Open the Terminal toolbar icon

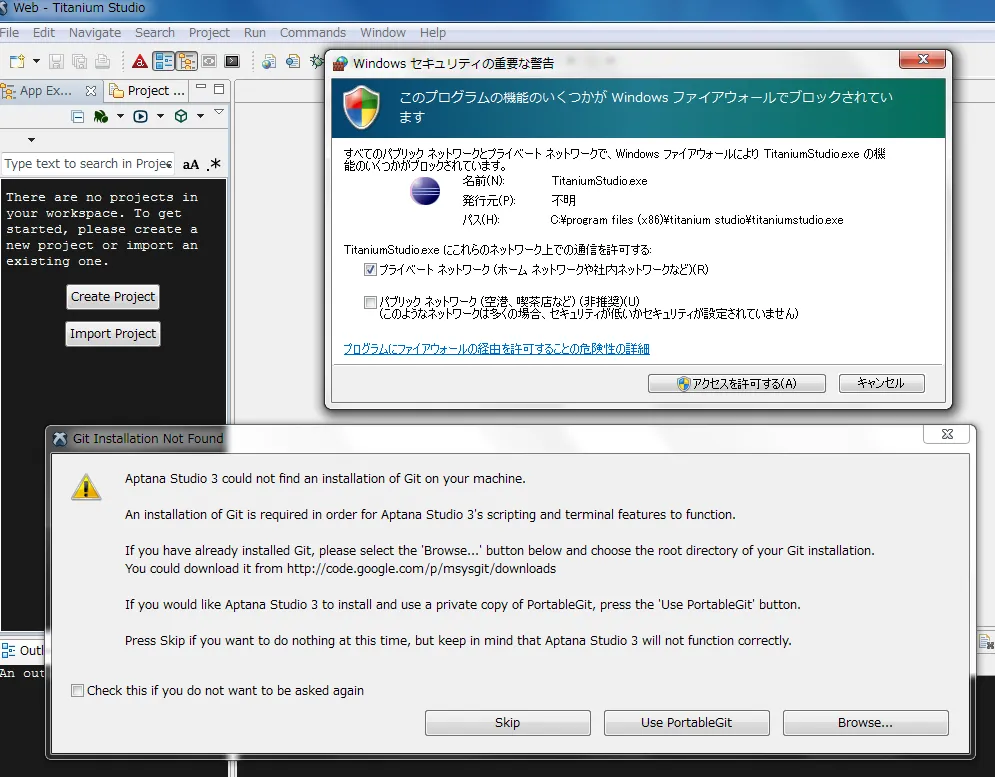pyautogui.click(x=232, y=61)
